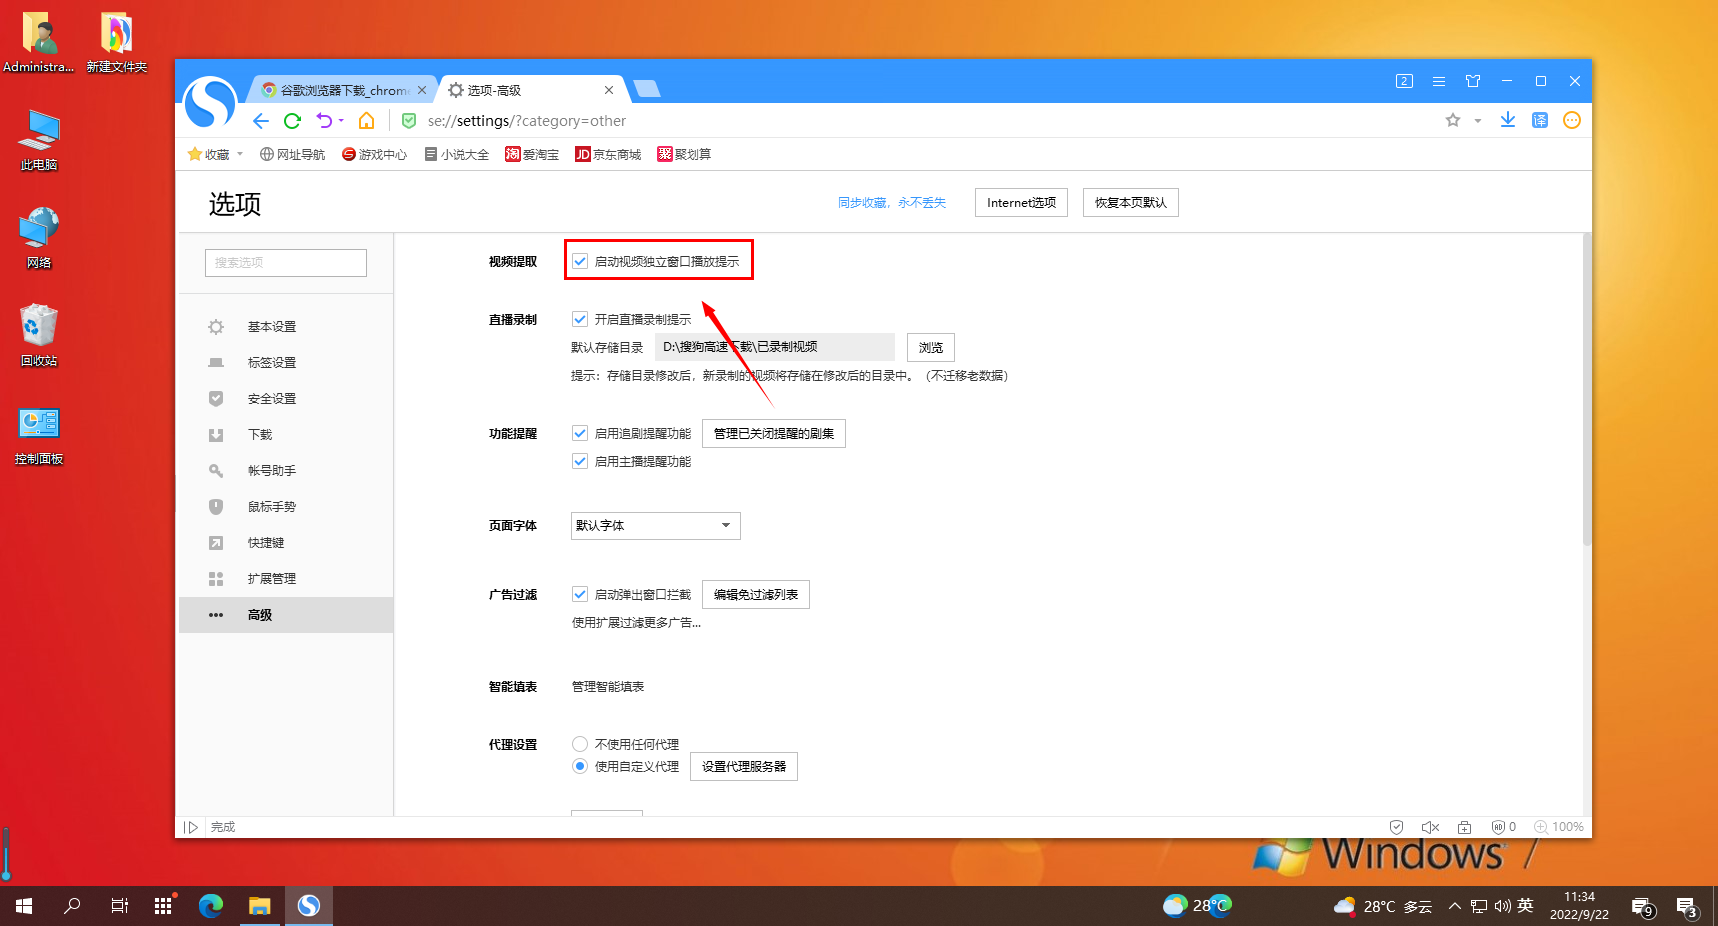Open the 网址导航 bookmark
Screen dimensions: 1718x926
coord(292,154)
